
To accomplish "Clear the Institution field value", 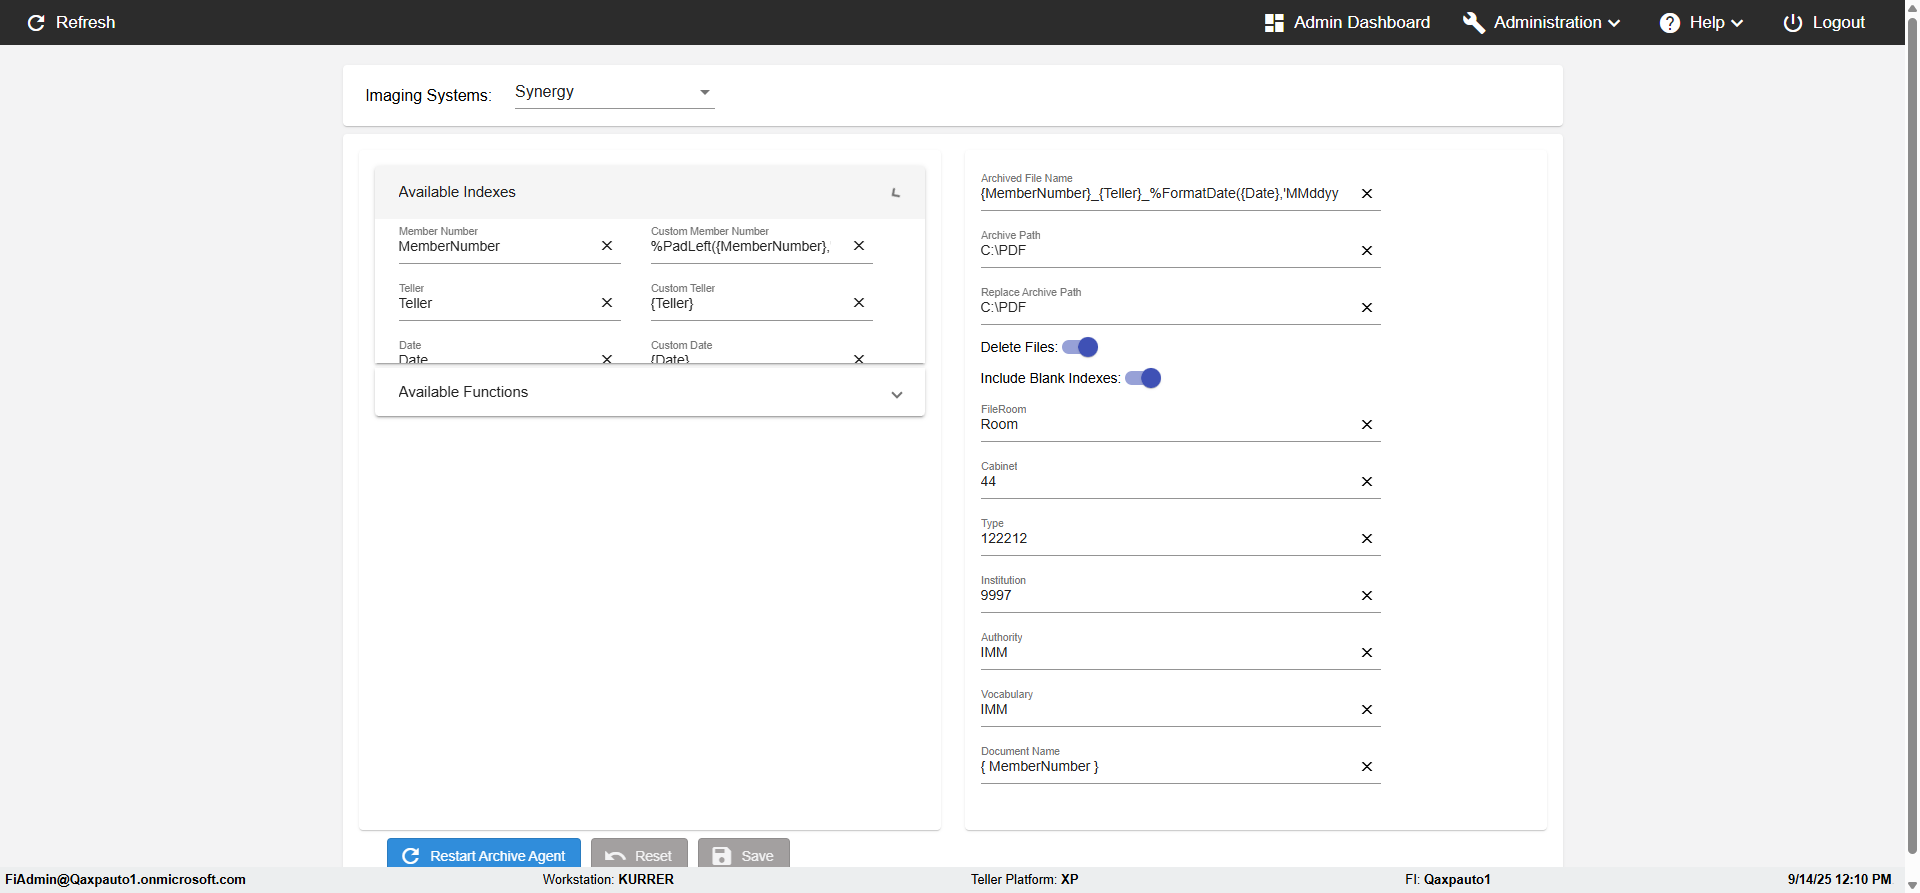I will [x=1367, y=596].
